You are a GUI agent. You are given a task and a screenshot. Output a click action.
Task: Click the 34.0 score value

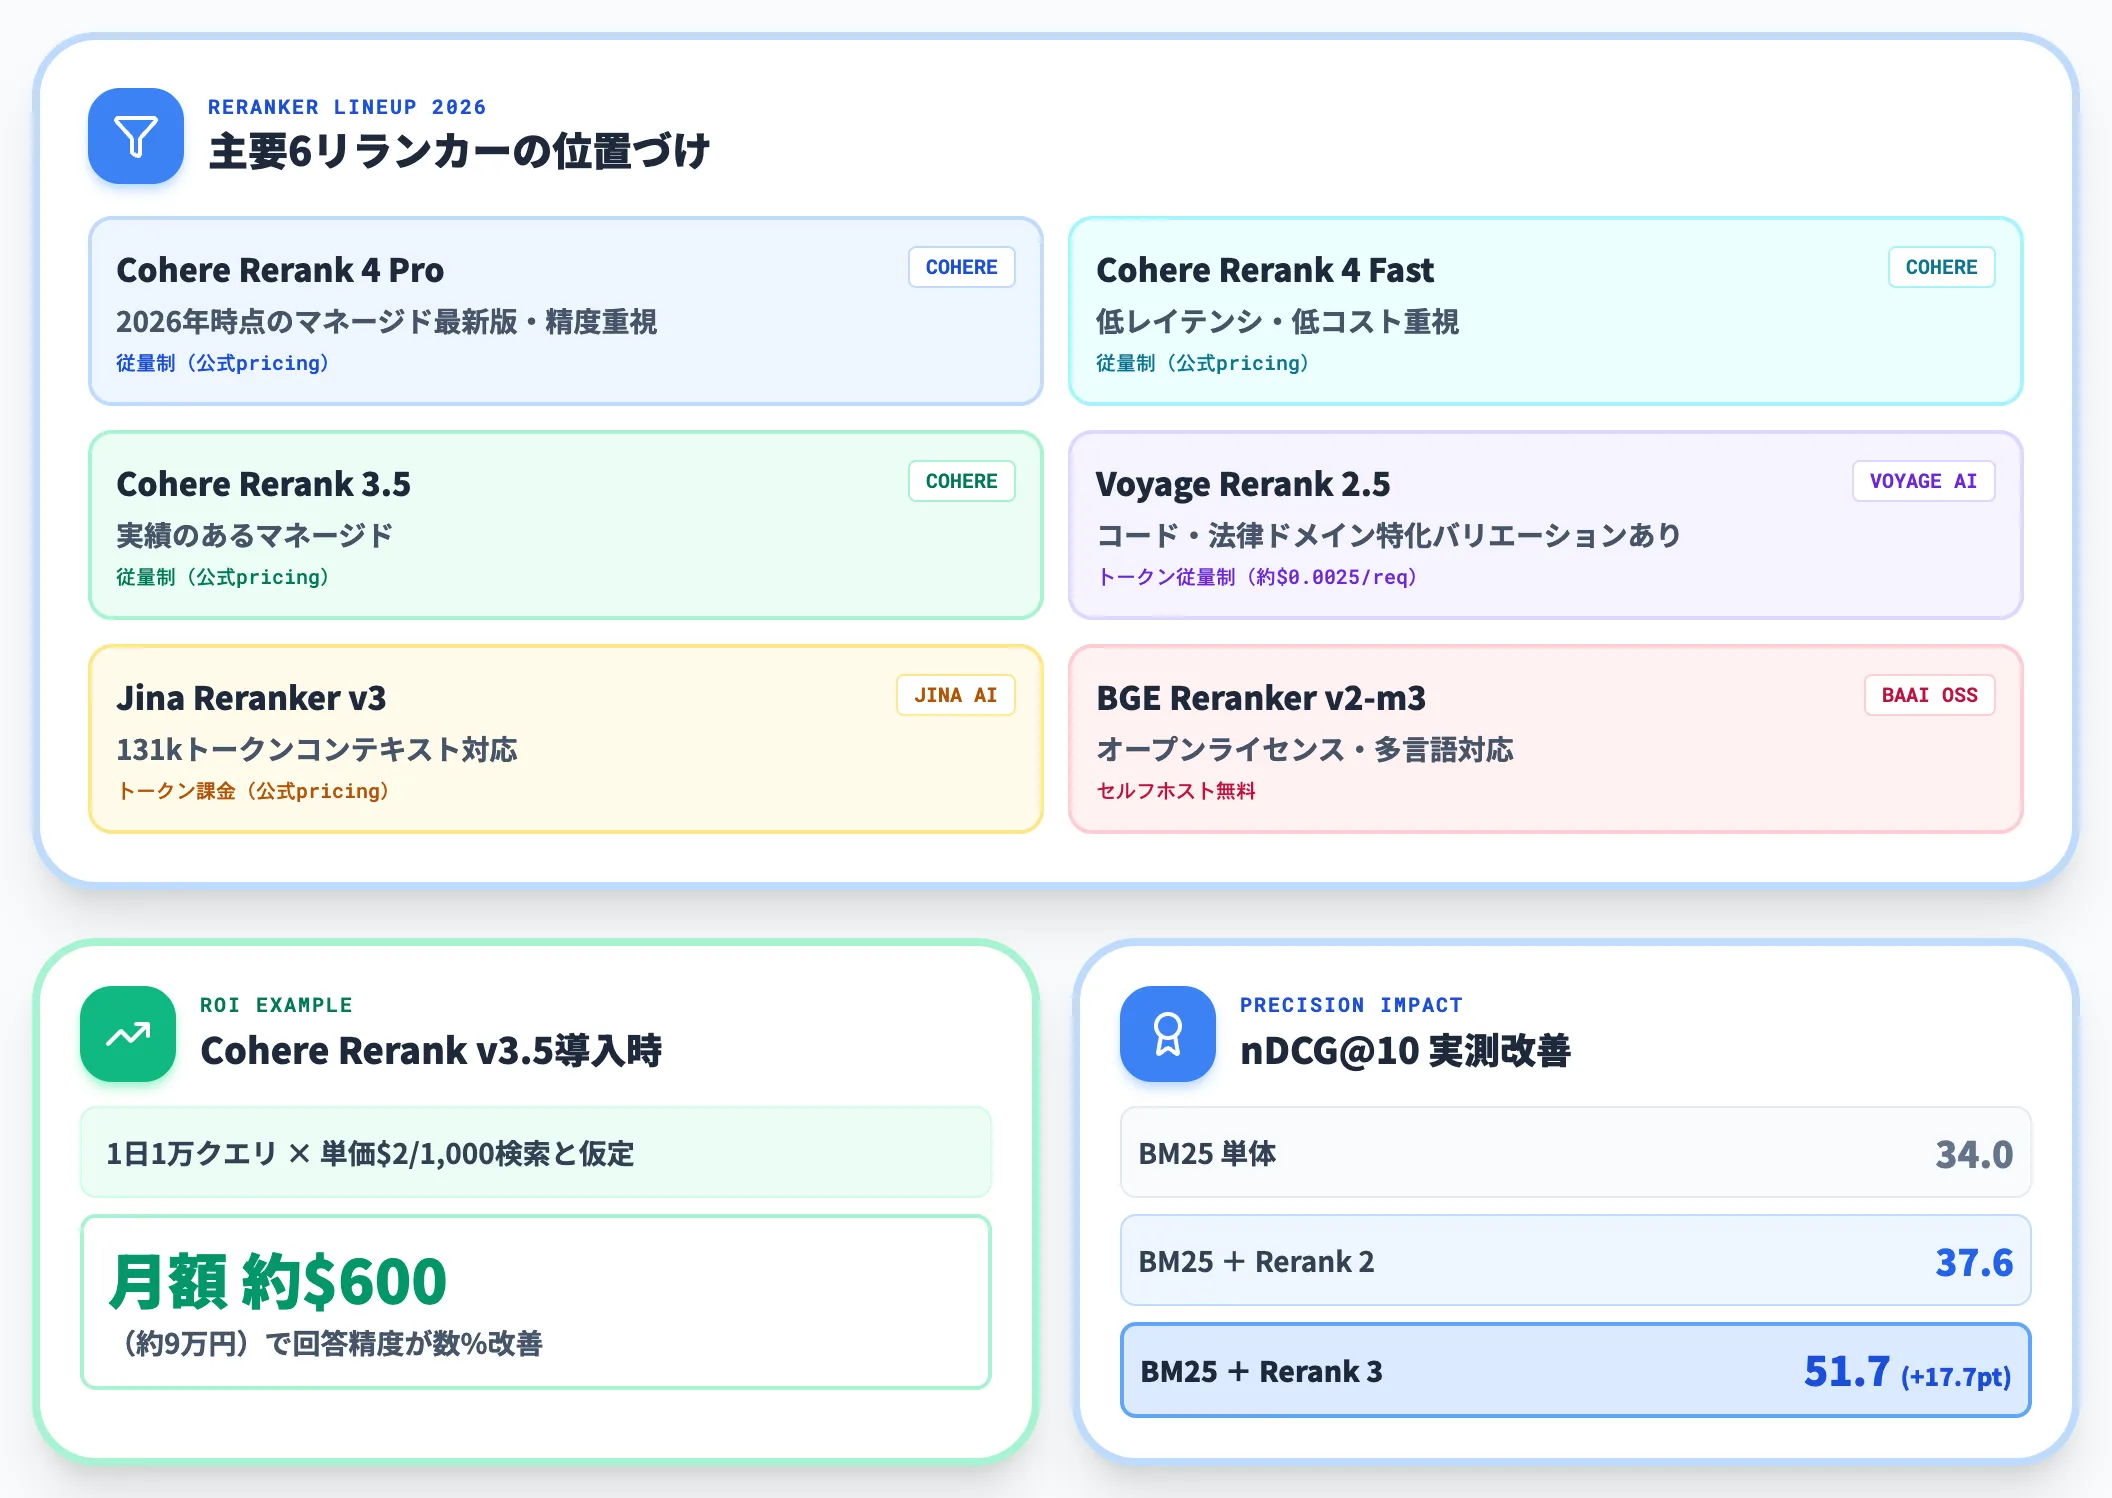click(x=1974, y=1155)
